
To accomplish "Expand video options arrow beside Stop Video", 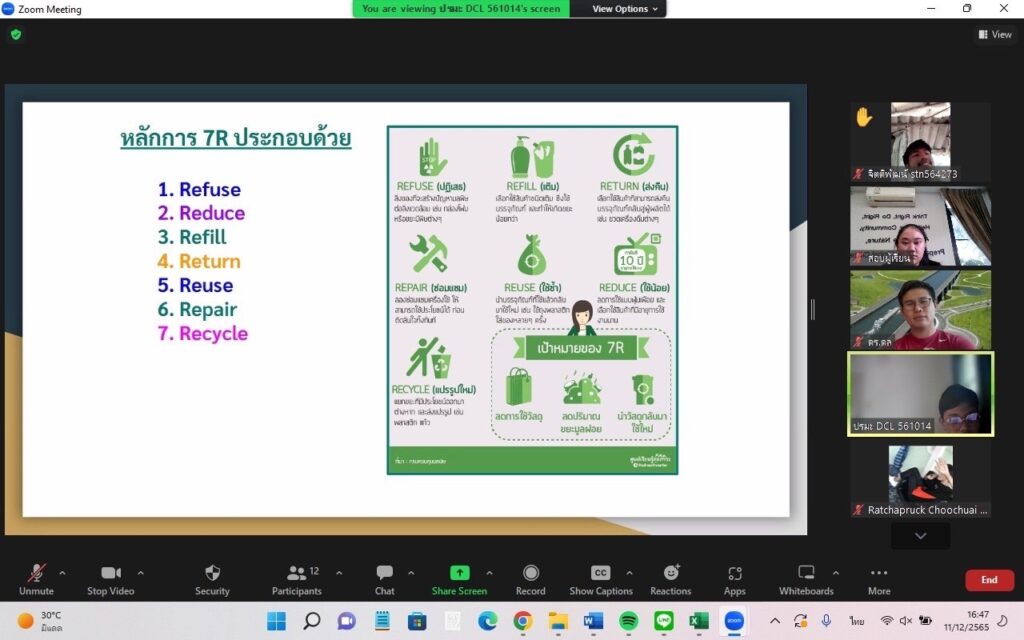I will coord(140,573).
